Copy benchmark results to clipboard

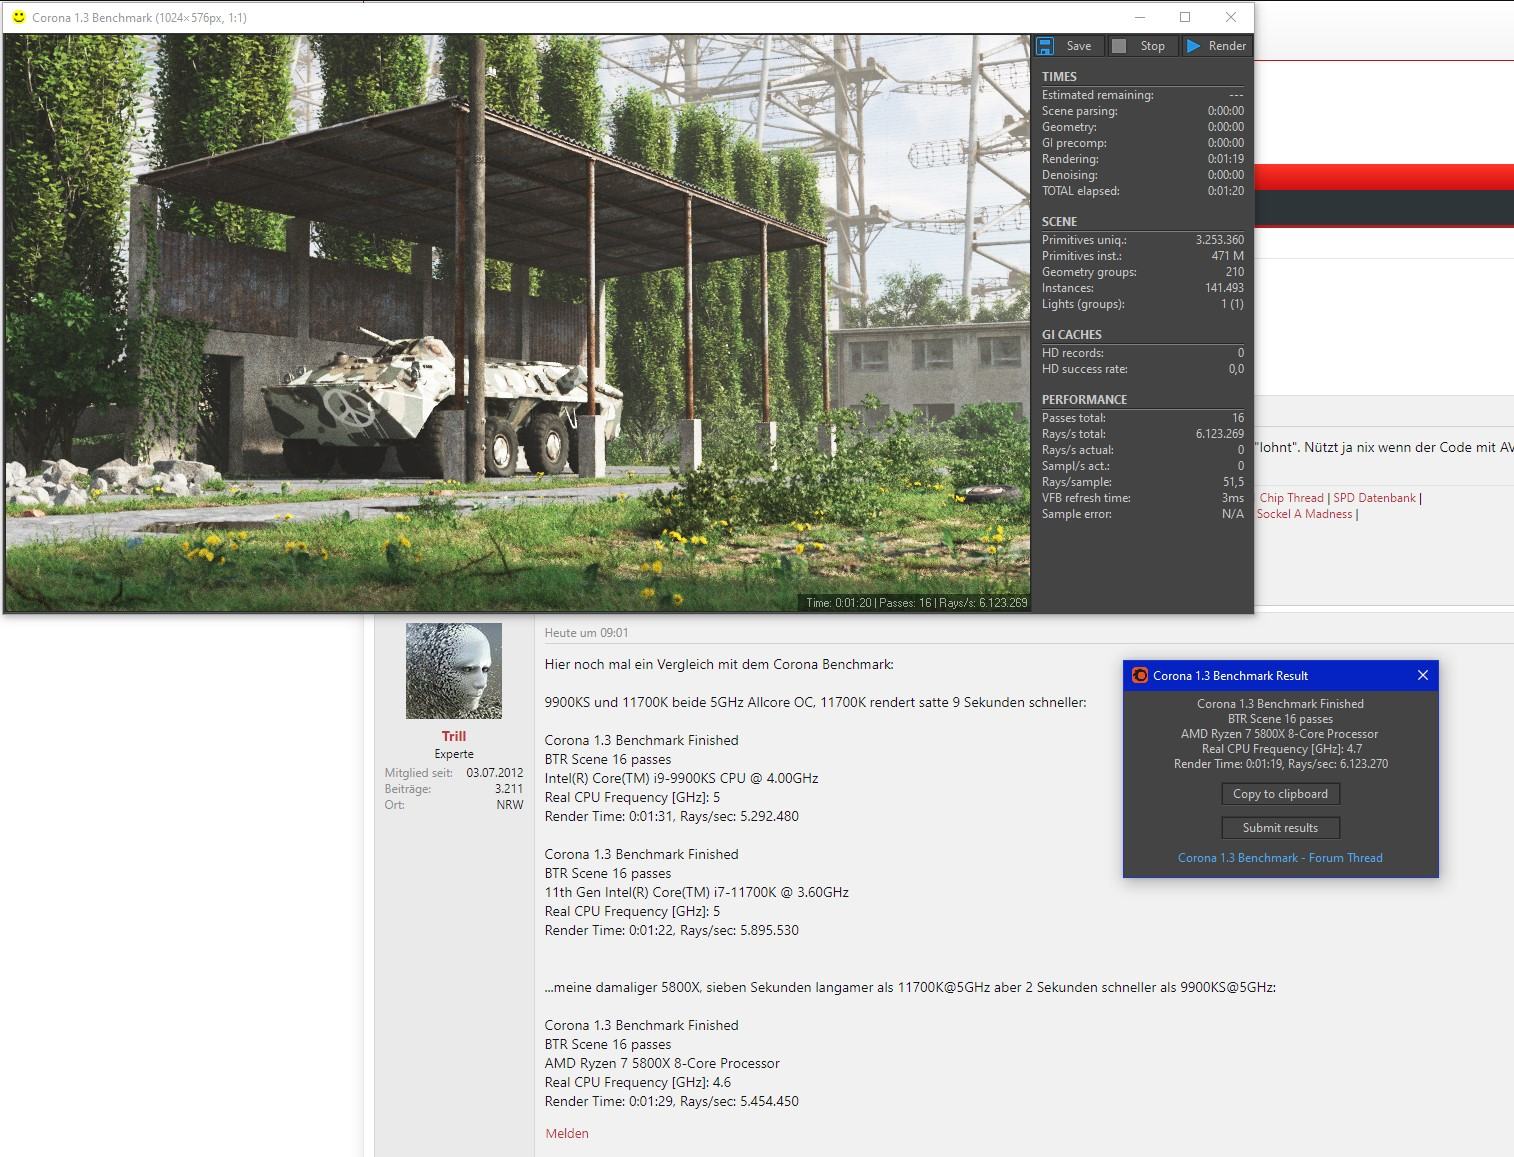click(x=1280, y=794)
